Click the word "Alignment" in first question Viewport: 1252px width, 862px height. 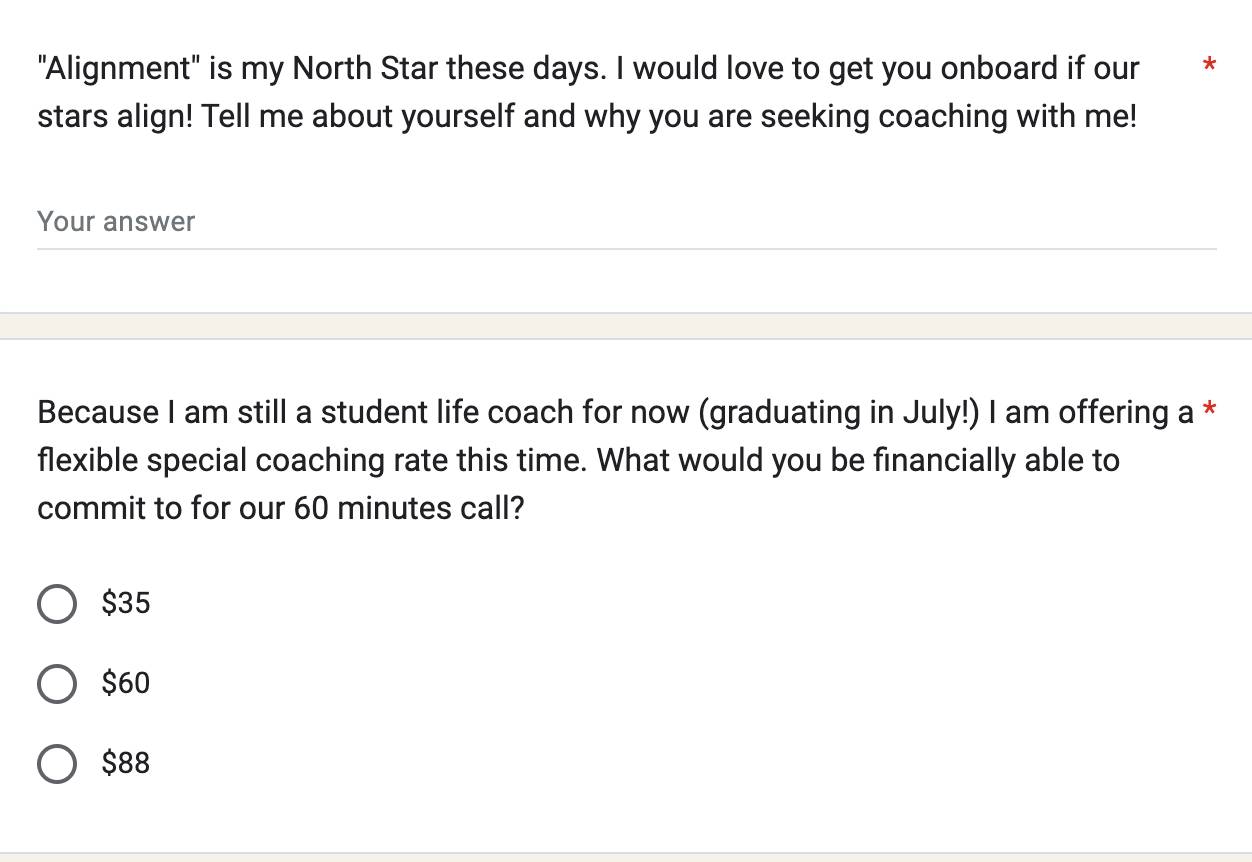coord(118,69)
